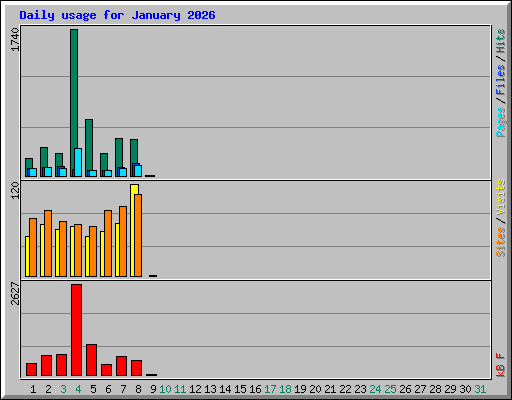The width and height of the screenshot is (512, 400).
Task: Click the red "KB F" legend label
Action: [x=501, y=365]
